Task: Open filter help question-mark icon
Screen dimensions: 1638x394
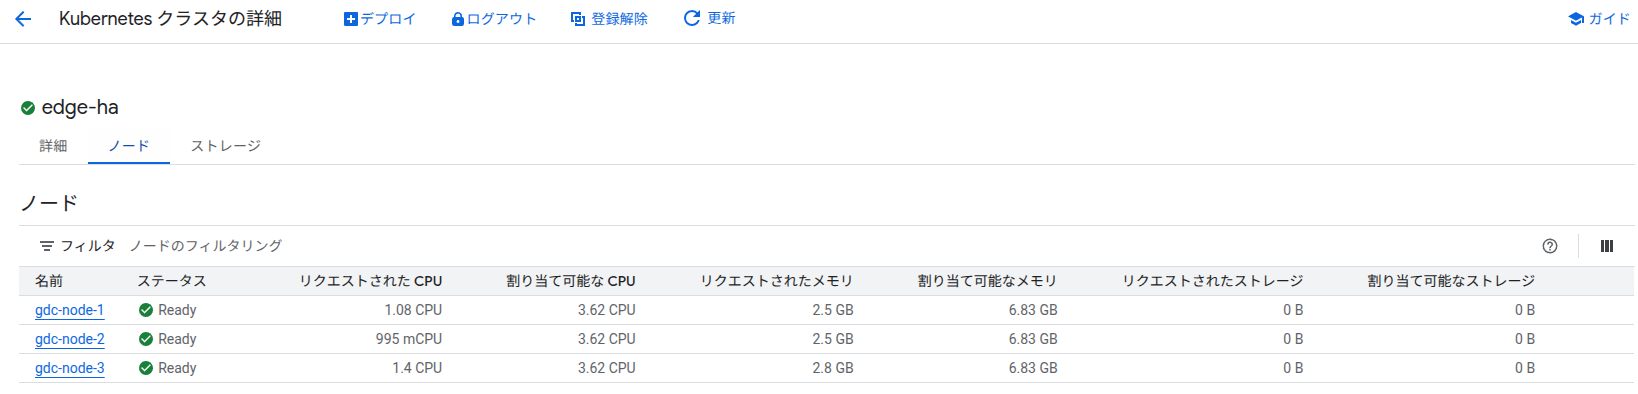Action: 1550,246
